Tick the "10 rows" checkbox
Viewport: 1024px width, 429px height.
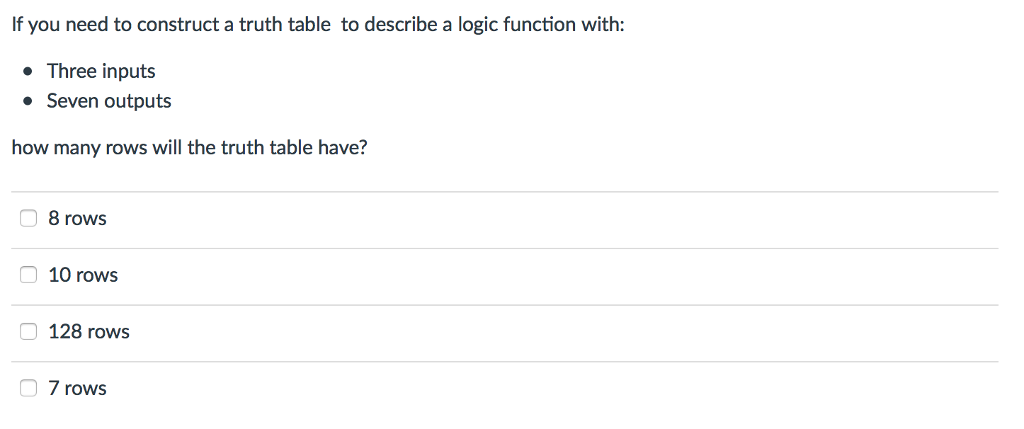pyautogui.click(x=28, y=275)
